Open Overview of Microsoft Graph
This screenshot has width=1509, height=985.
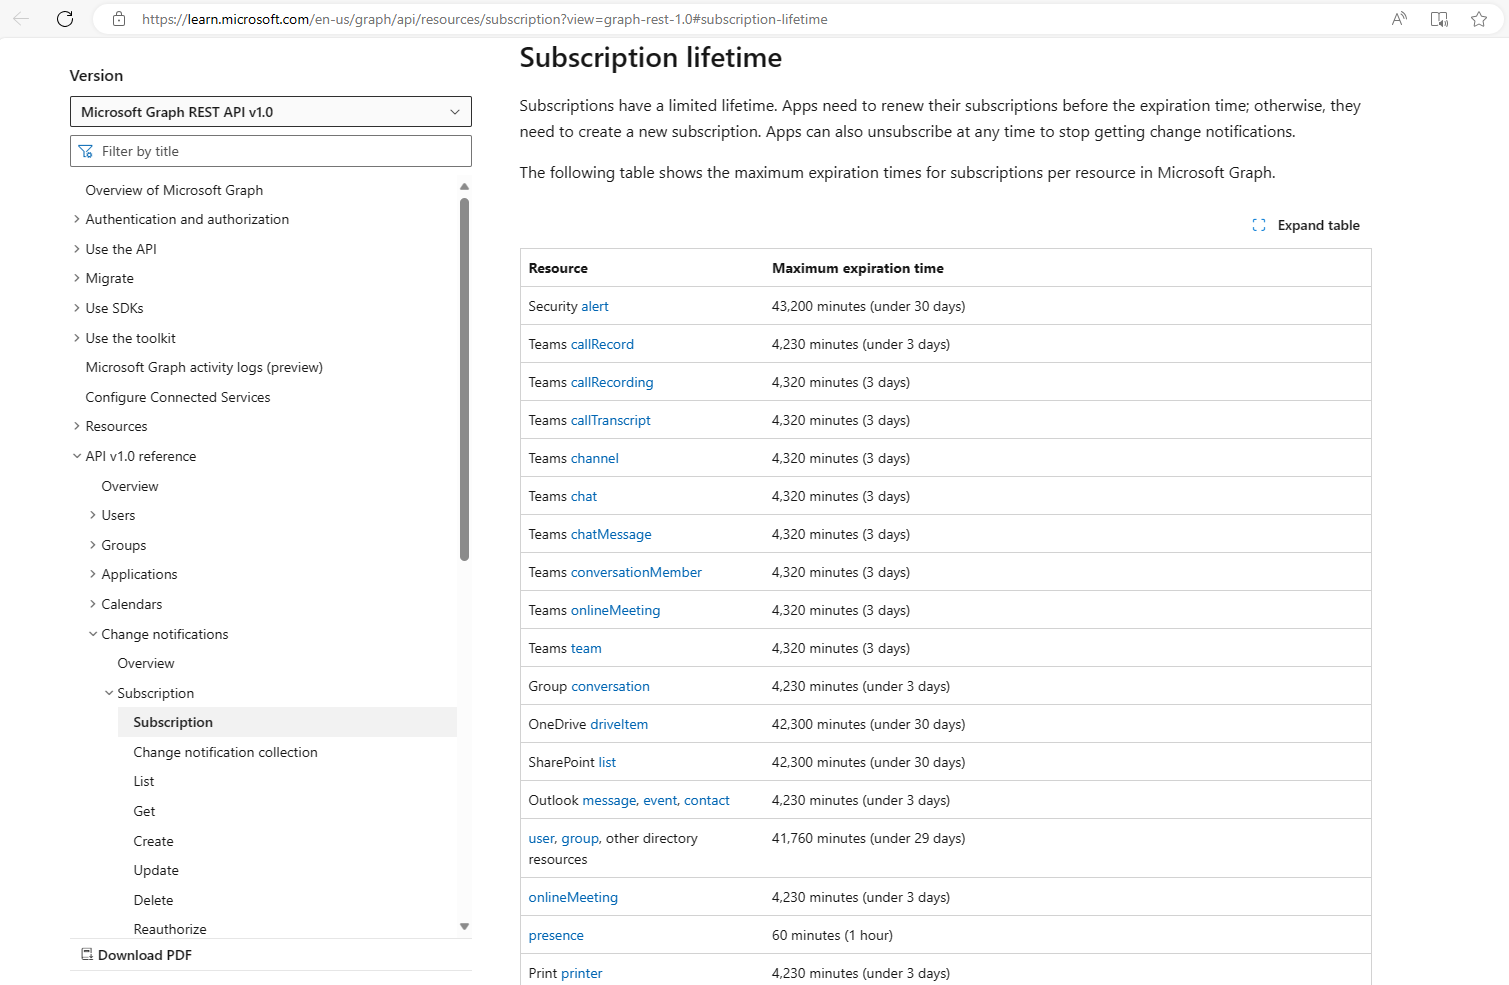click(174, 190)
